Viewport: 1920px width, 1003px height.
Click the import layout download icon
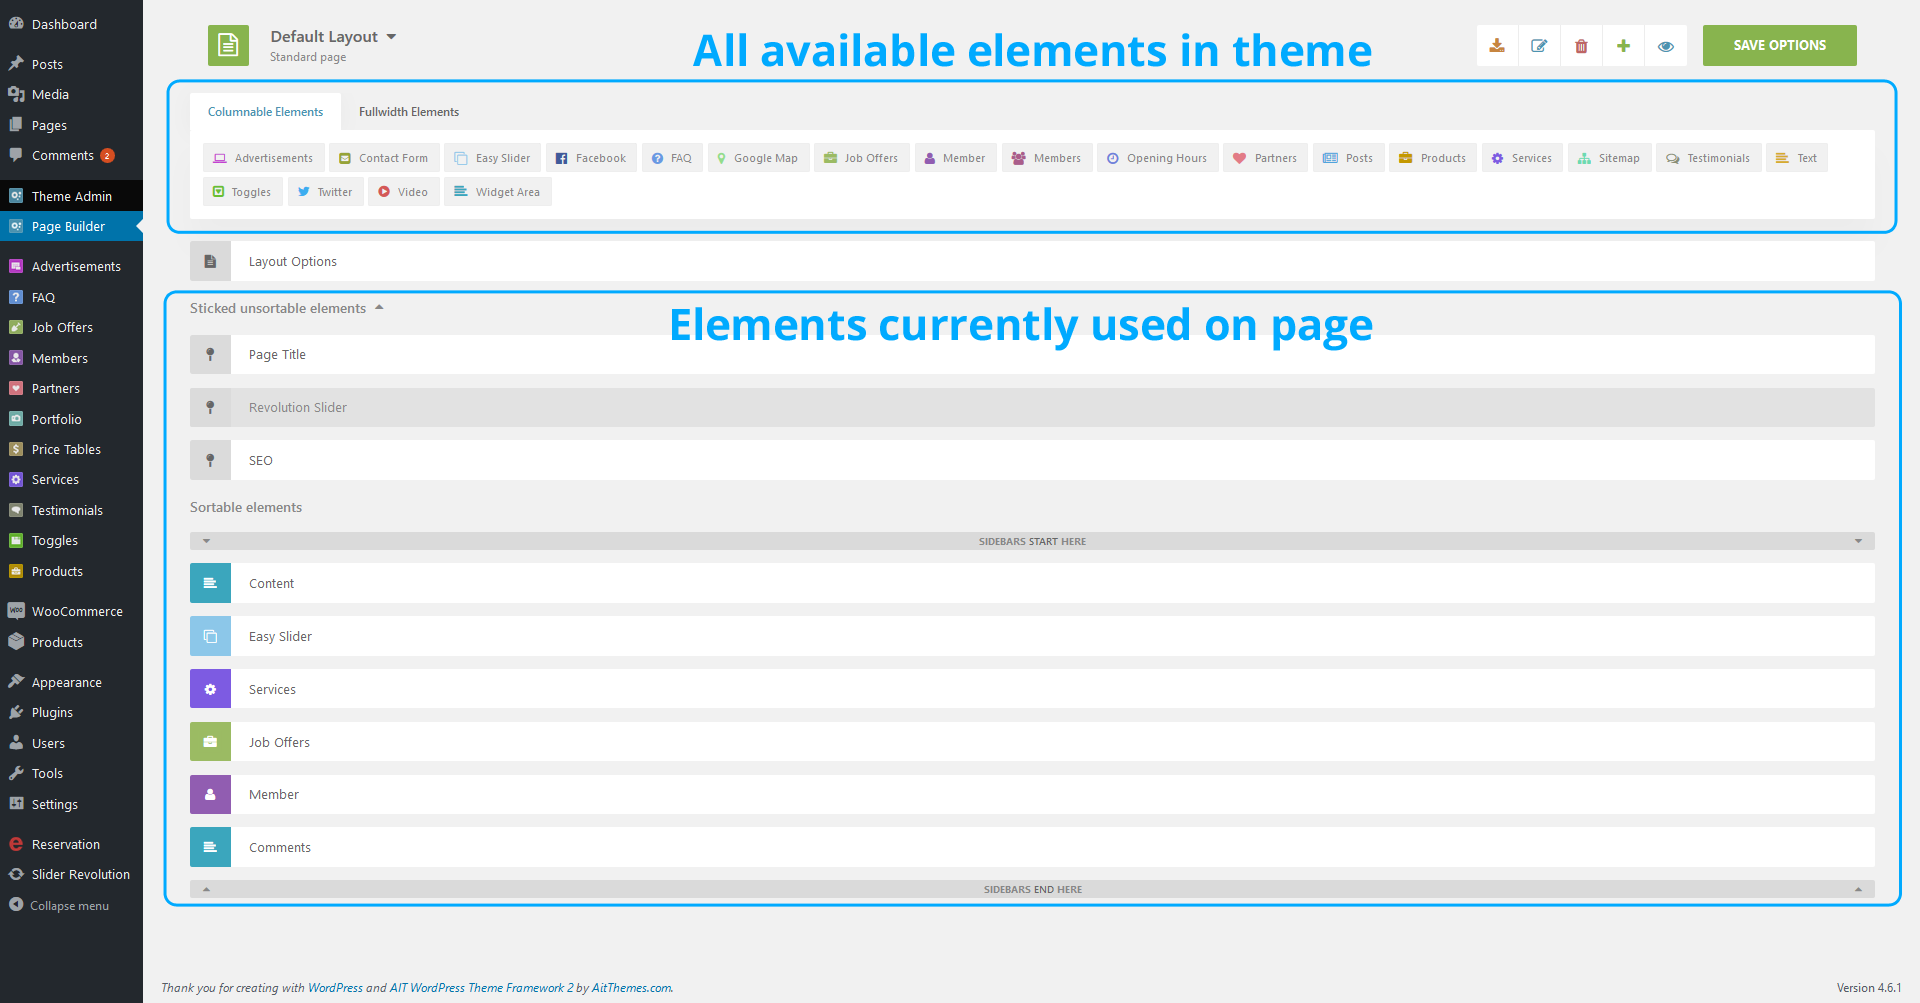click(x=1497, y=46)
